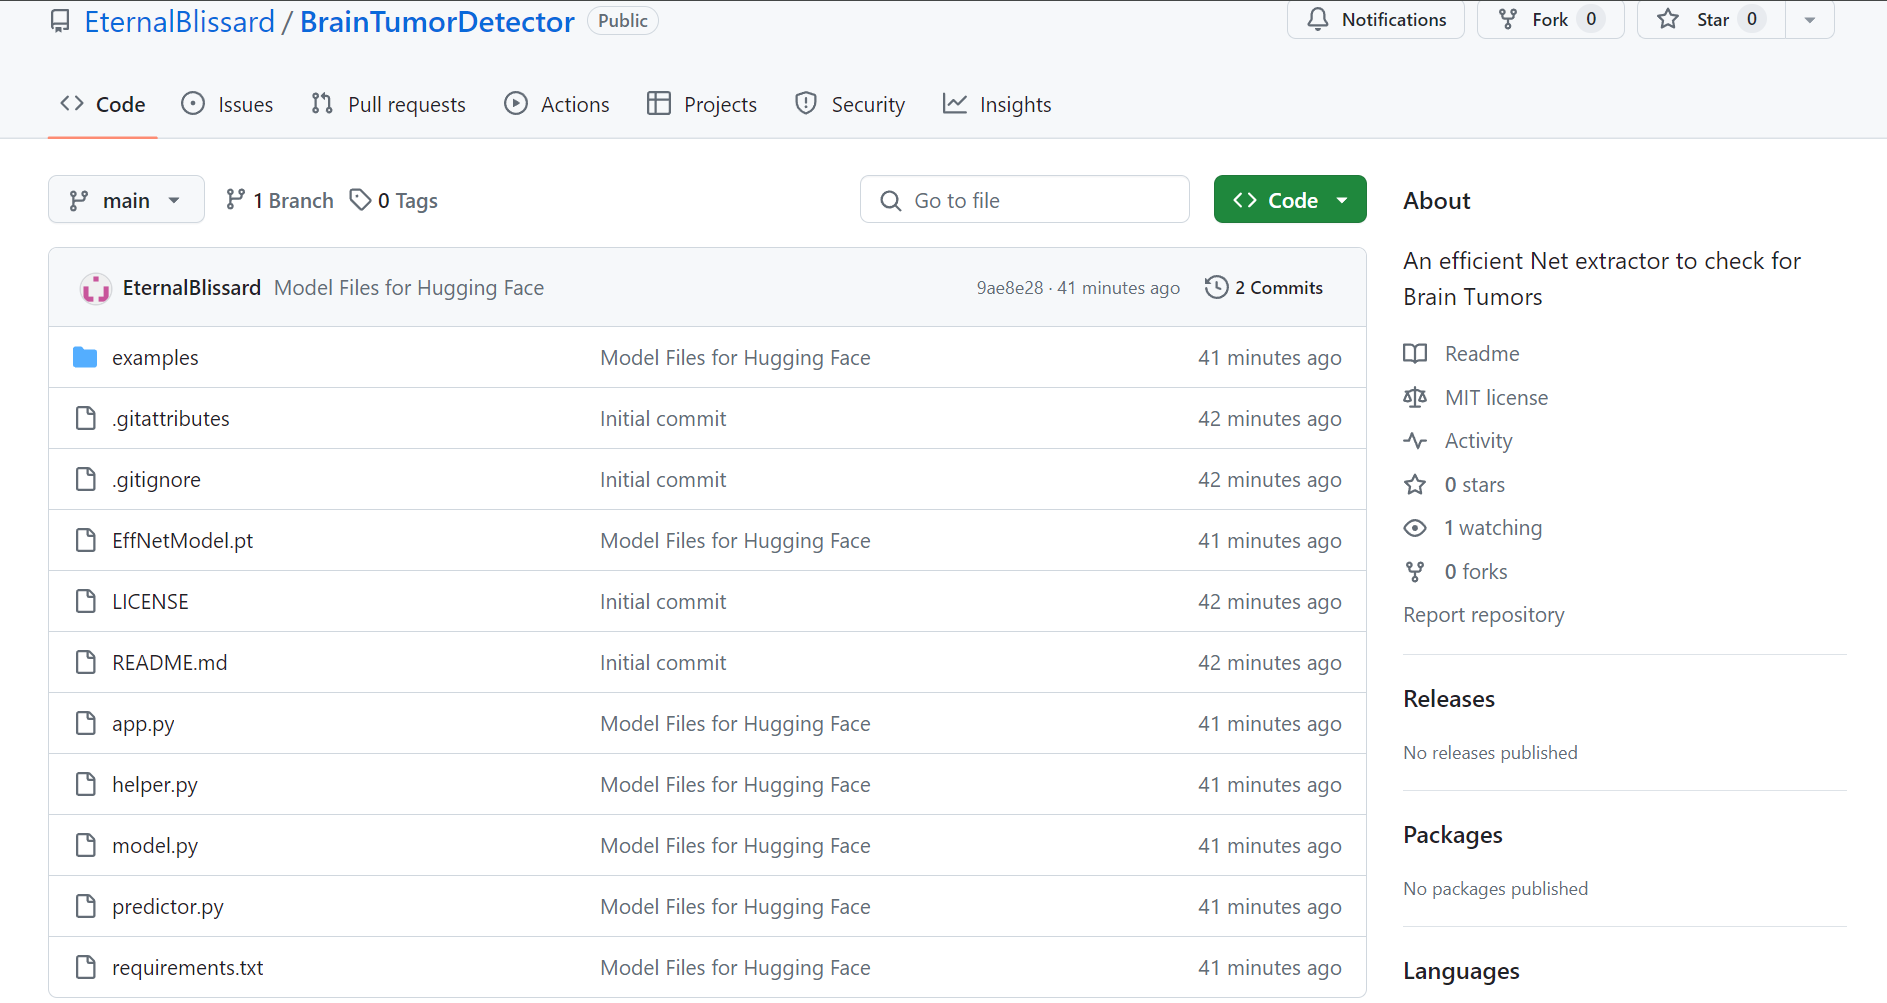Open the Packages section heading
Screen dimensions: 1887x1003
click(1453, 835)
